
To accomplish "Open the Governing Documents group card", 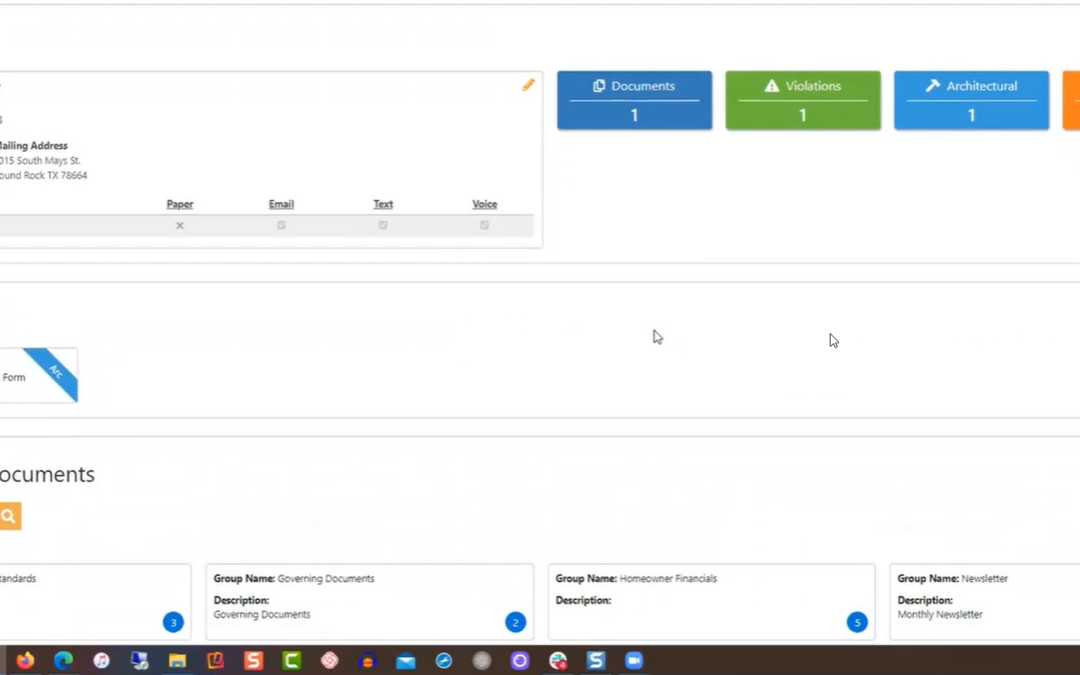I will 369,600.
